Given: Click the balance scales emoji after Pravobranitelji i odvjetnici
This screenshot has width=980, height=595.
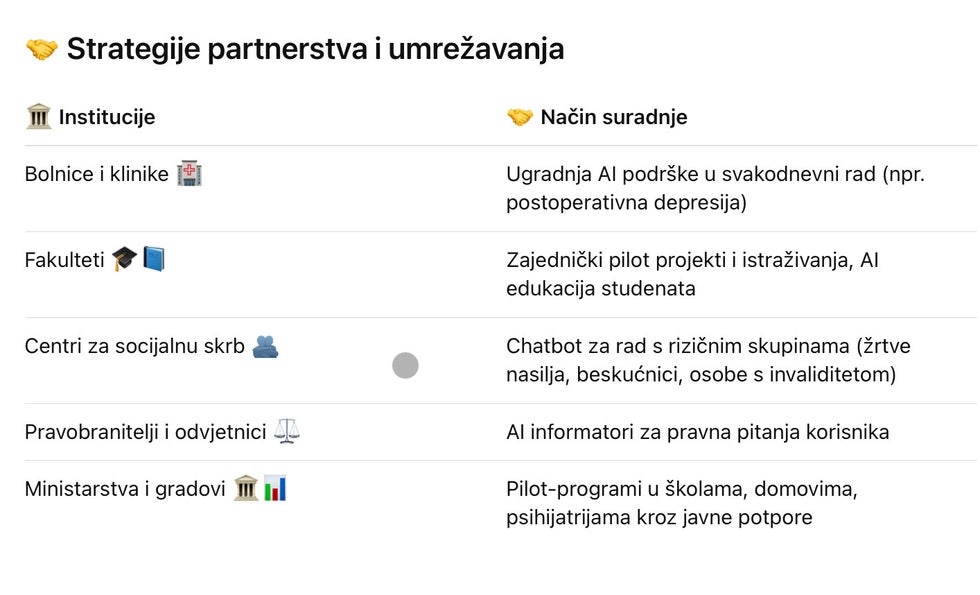Looking at the screenshot, I should coord(287,431).
